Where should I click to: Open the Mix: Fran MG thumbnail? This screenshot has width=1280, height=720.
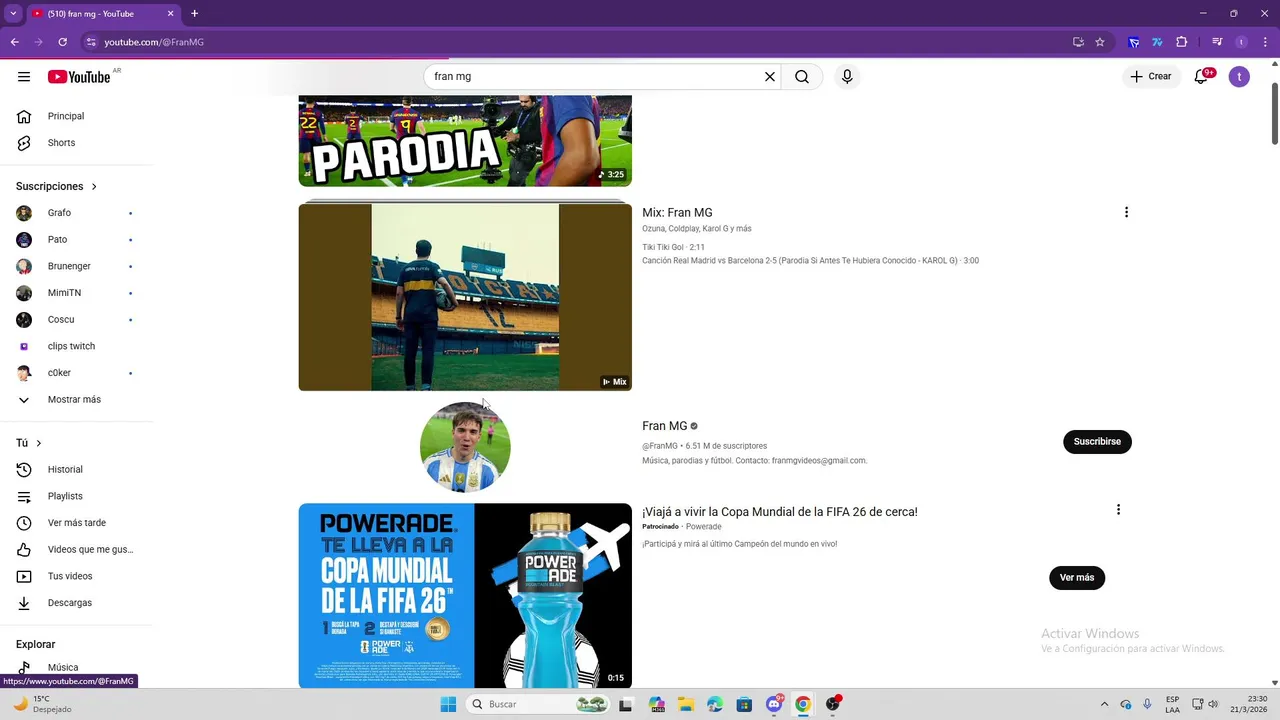click(465, 297)
